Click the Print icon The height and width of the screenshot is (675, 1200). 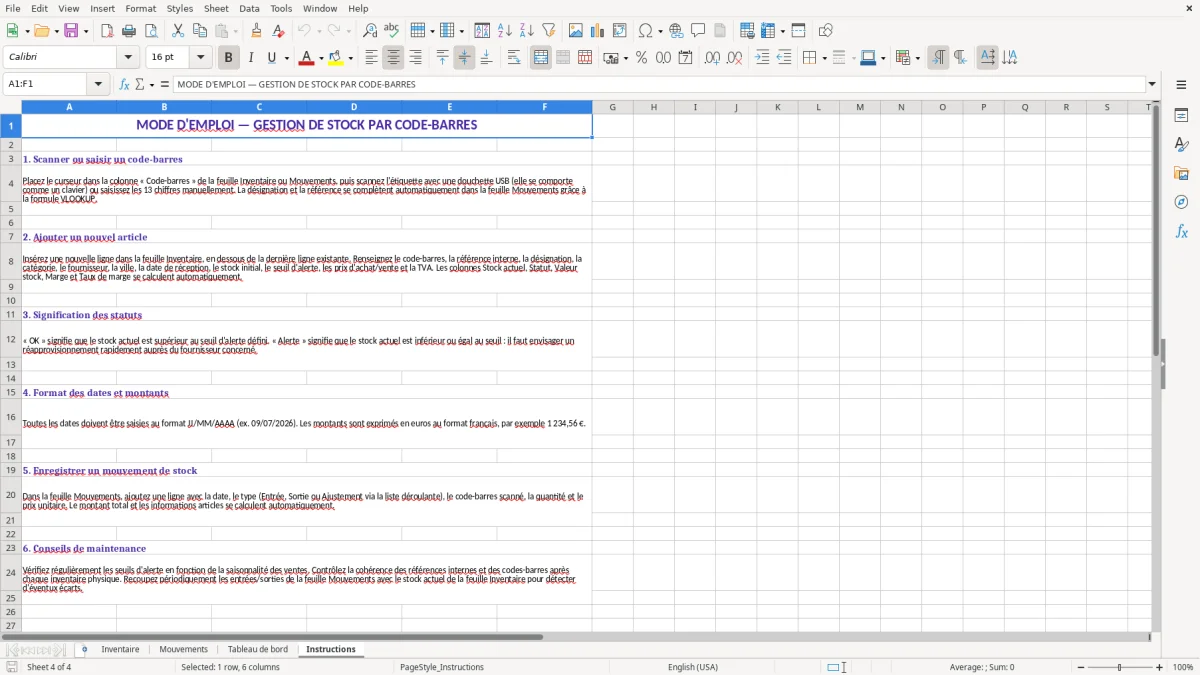point(129,31)
